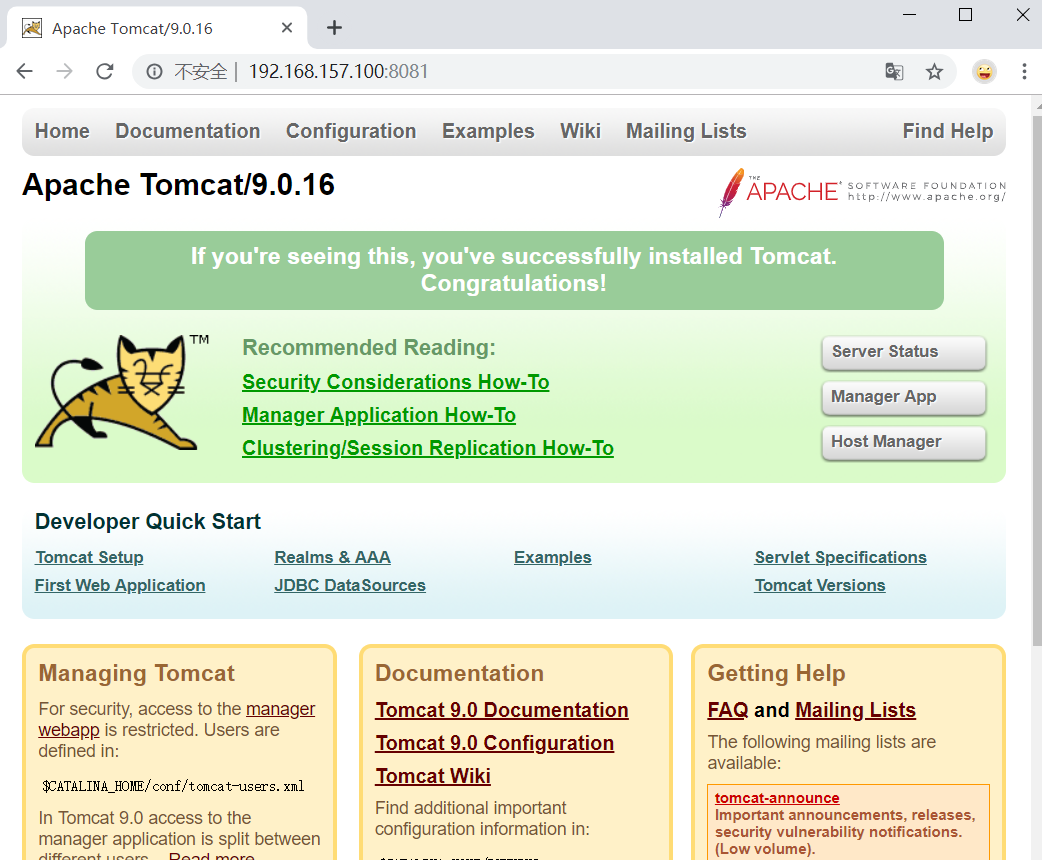Screen dimensions: 1042x860
Task: Open the FAQ link under Getting Help
Action: click(728, 710)
